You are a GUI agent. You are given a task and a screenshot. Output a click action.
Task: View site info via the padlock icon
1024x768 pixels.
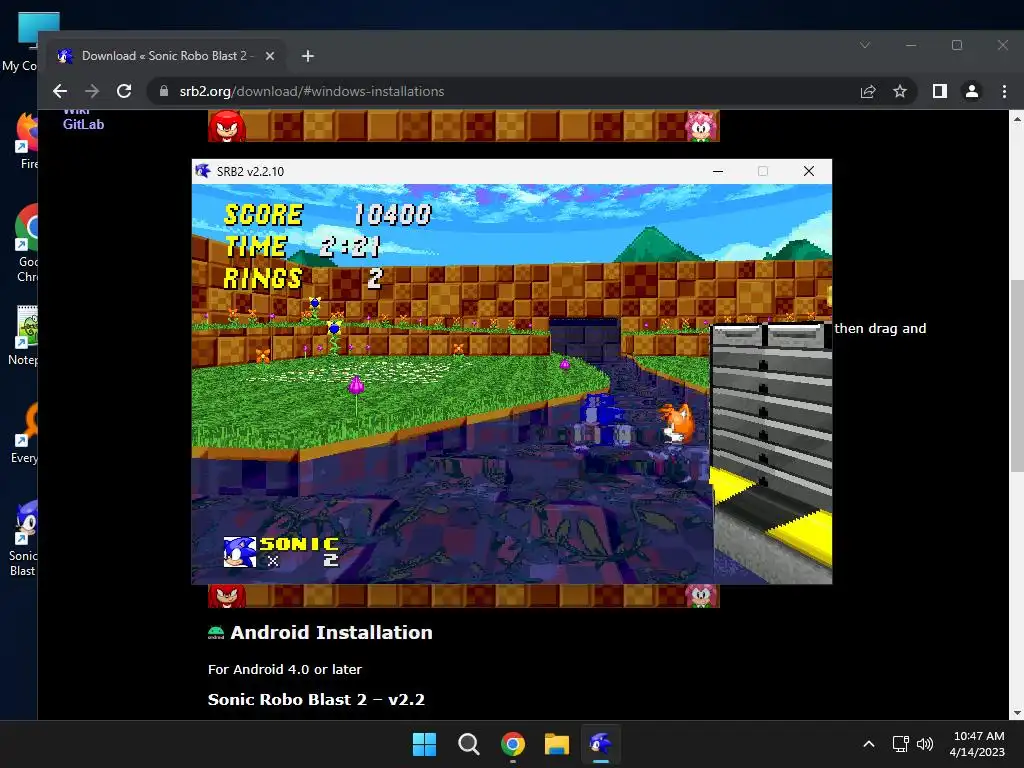point(164,91)
